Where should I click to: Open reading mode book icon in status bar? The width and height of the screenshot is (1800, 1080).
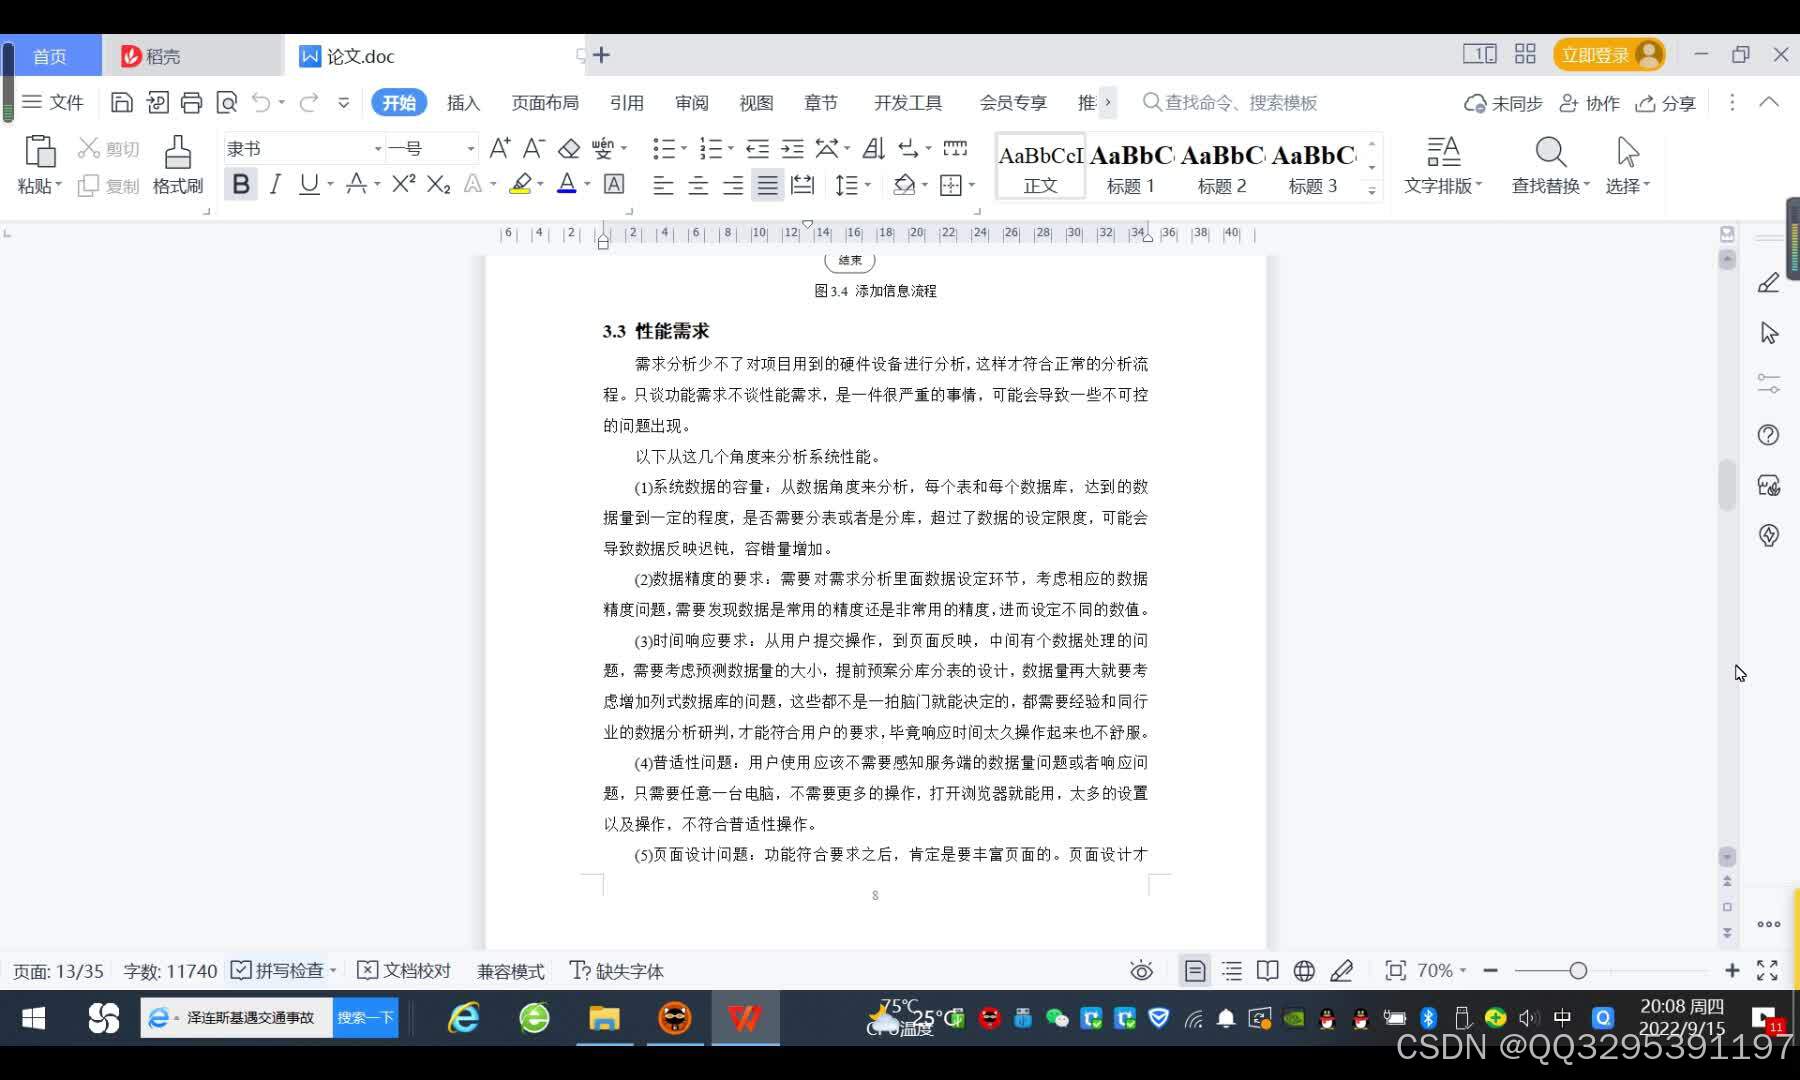click(x=1268, y=971)
